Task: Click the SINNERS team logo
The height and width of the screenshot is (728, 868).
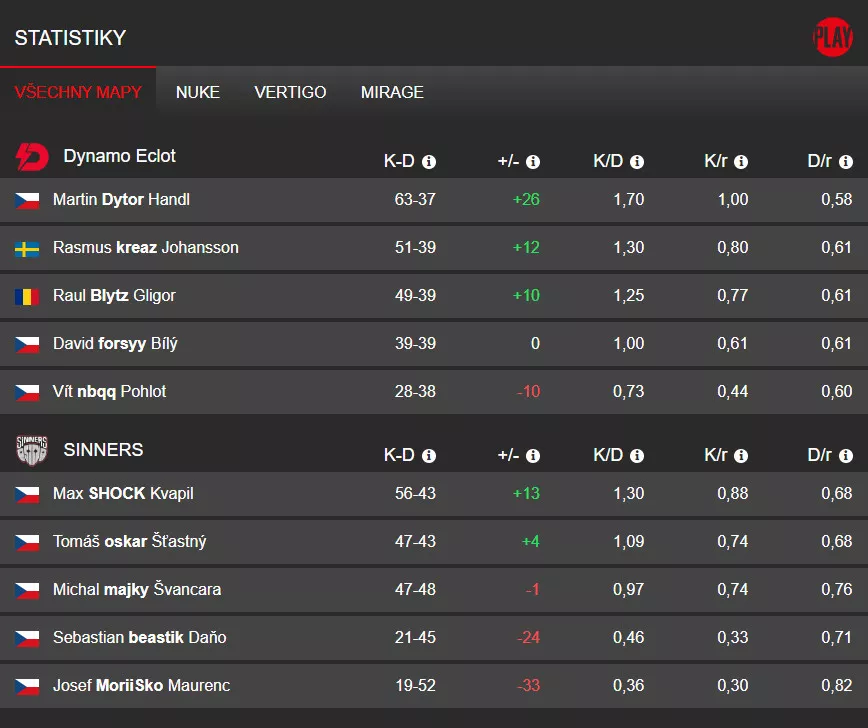Action: click(32, 451)
